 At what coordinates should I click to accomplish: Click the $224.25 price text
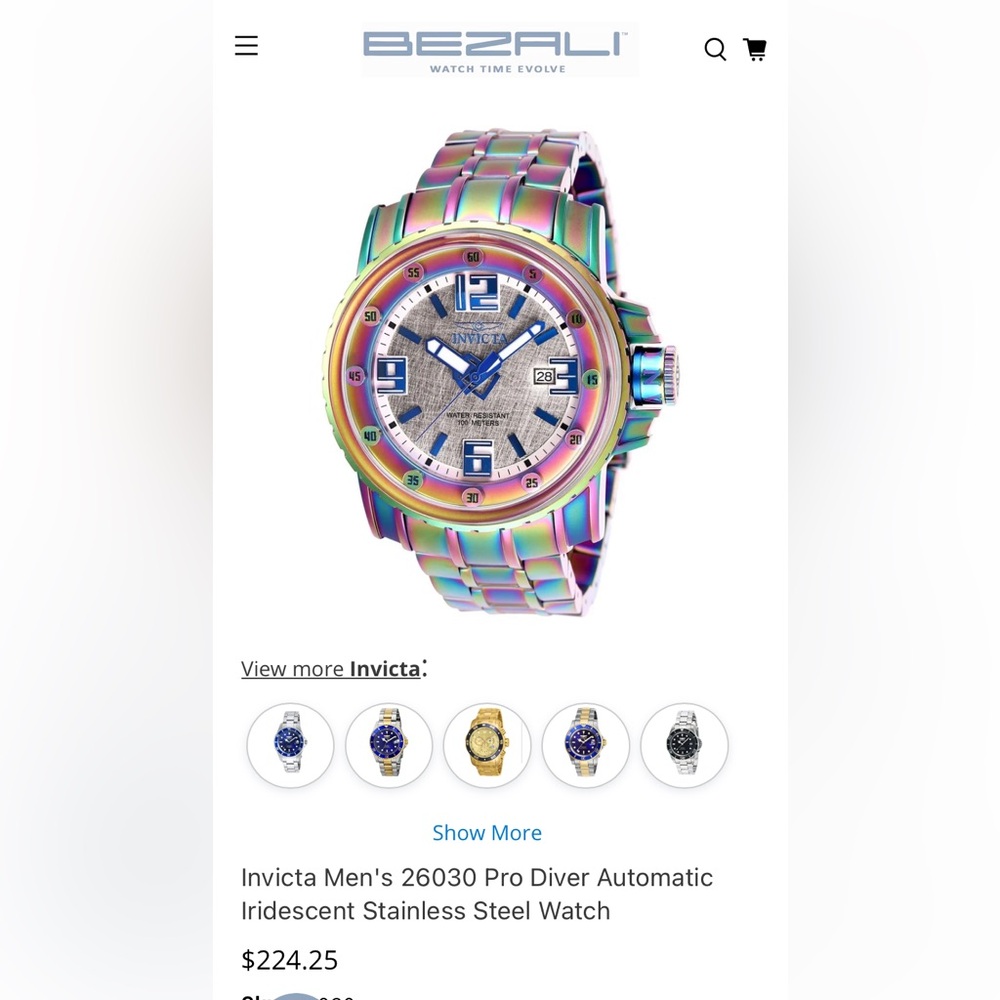pos(290,959)
